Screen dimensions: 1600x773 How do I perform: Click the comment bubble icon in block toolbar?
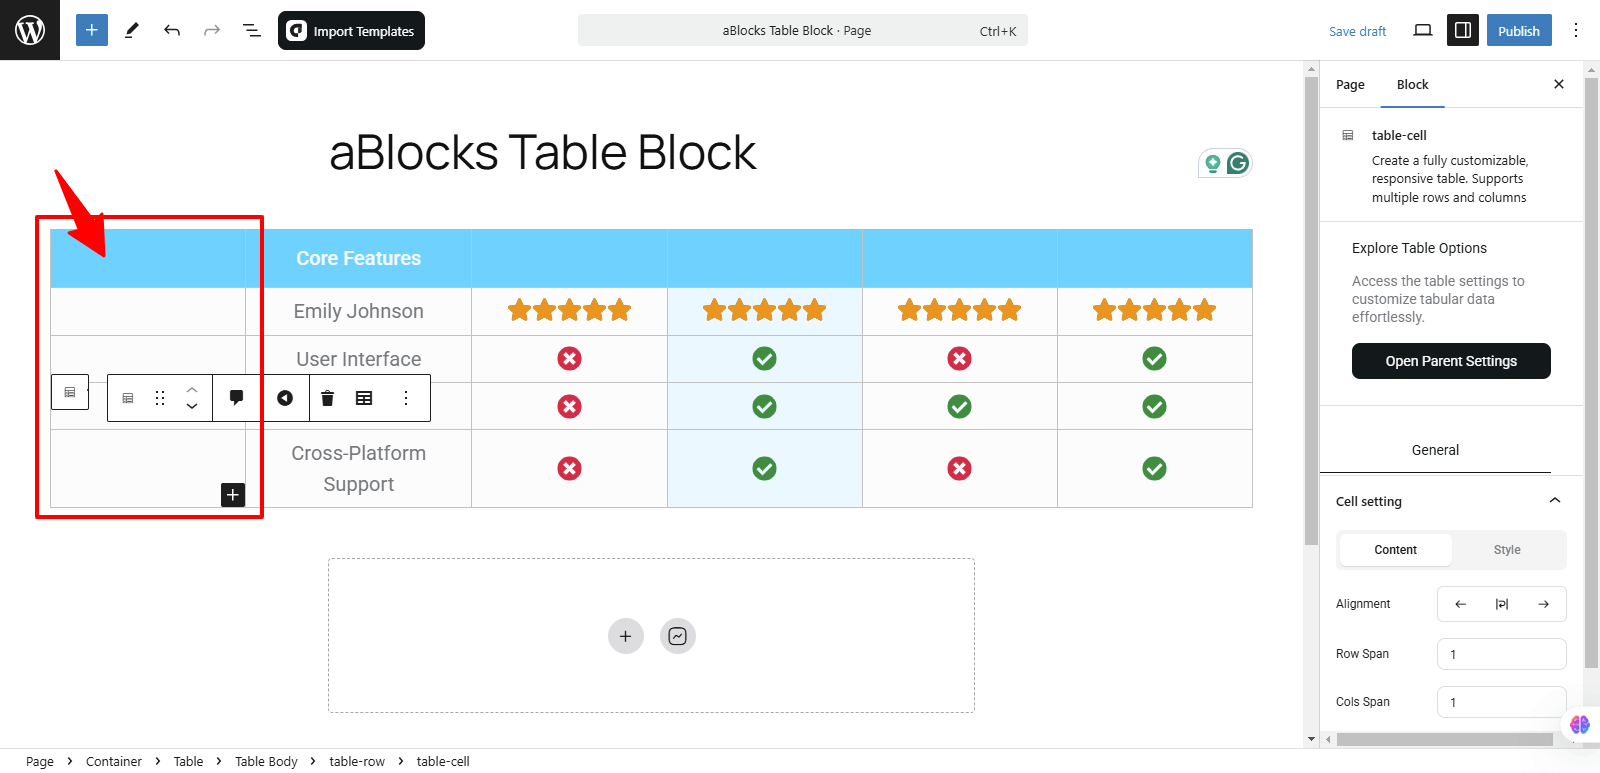[237, 398]
